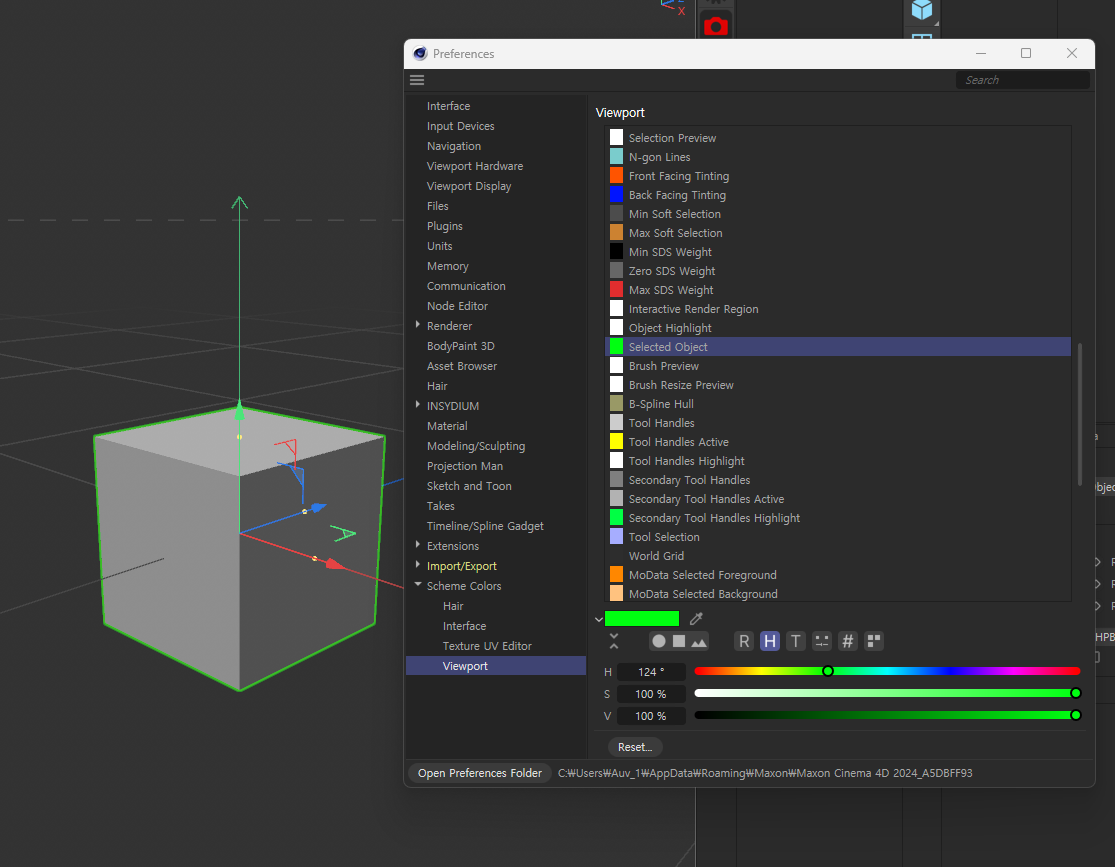Switch to color wheel mode
Image resolution: width=1115 pixels, height=867 pixels.
point(659,641)
